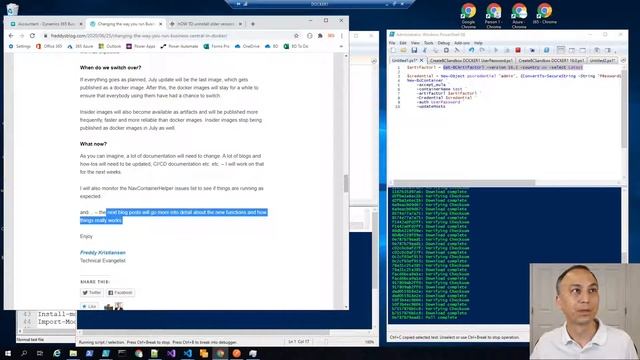Click the taskbar search magnifier
The width and height of the screenshot is (640, 360).
24,353
